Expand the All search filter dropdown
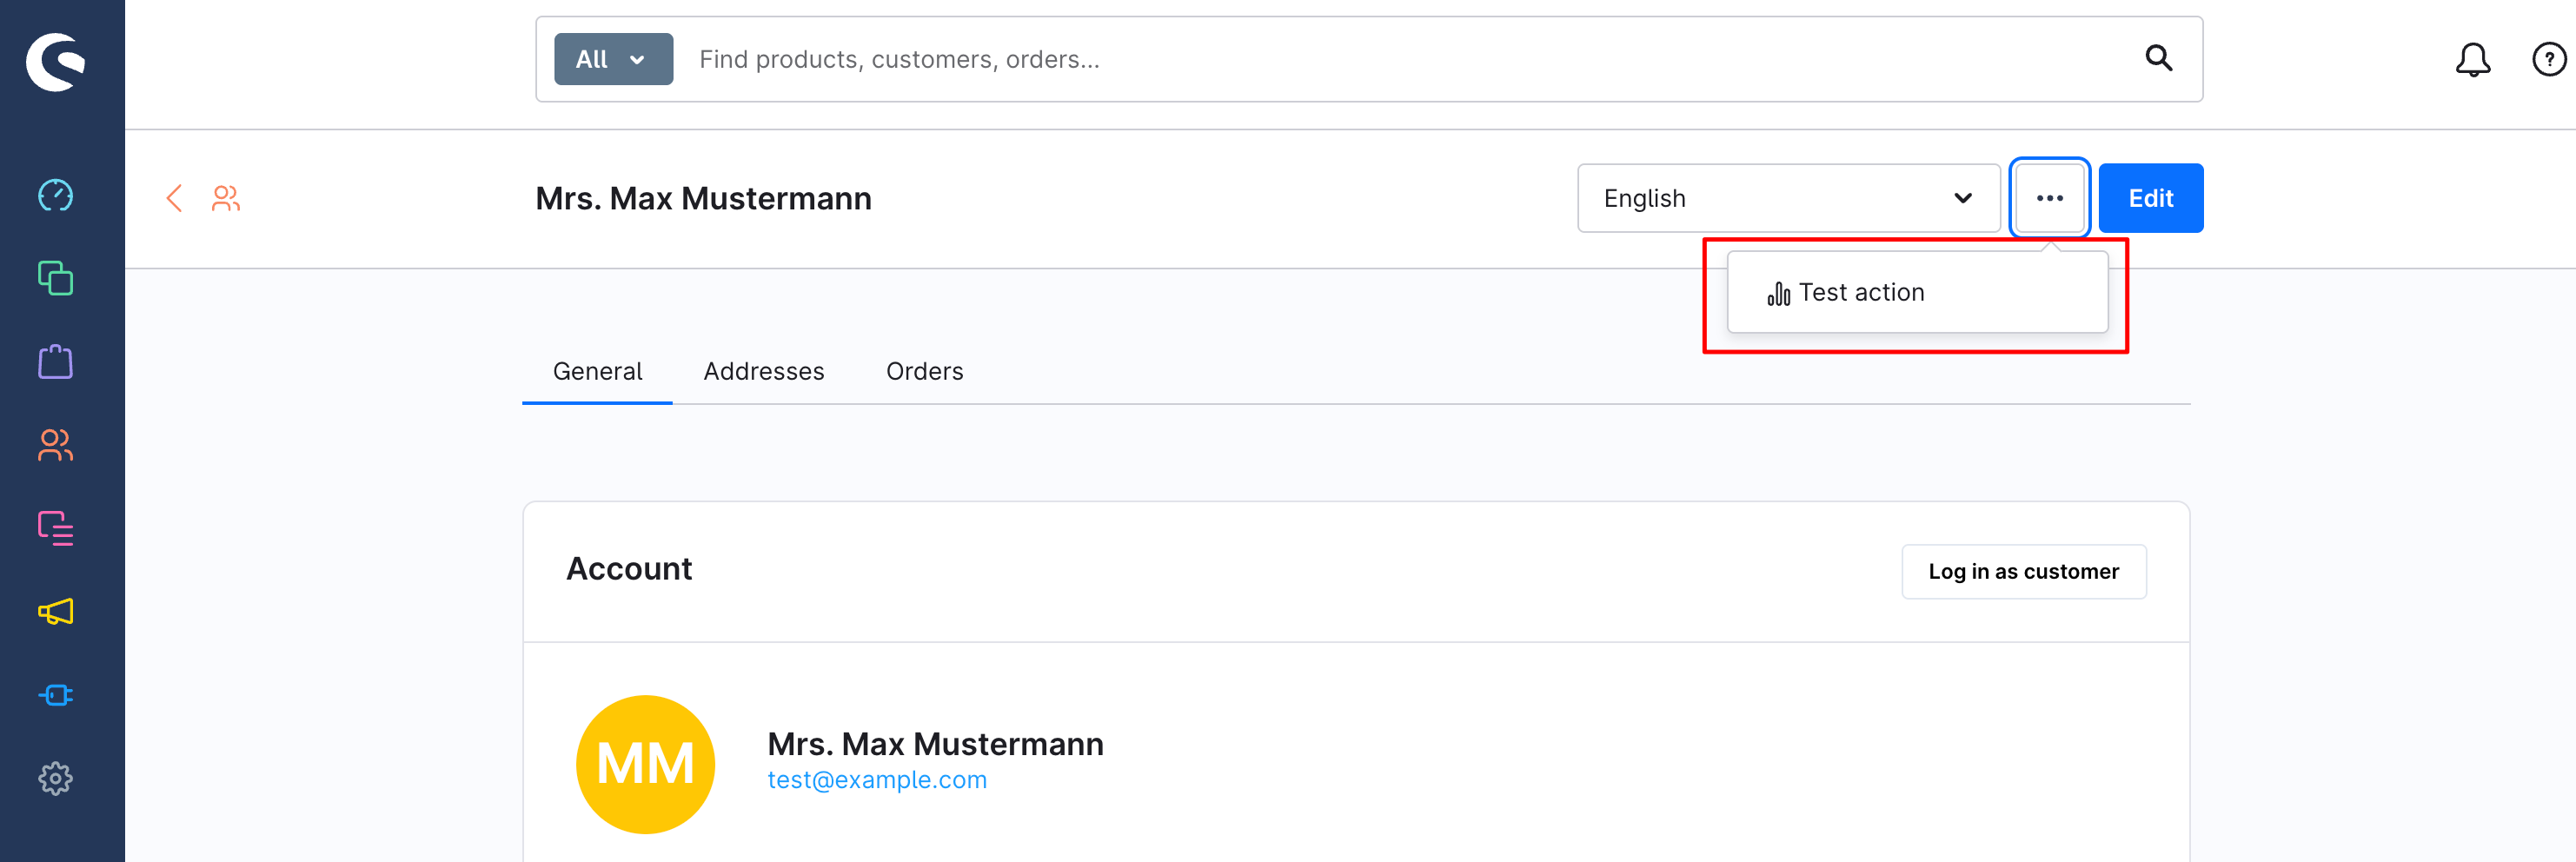The image size is (2576, 862). coord(612,59)
